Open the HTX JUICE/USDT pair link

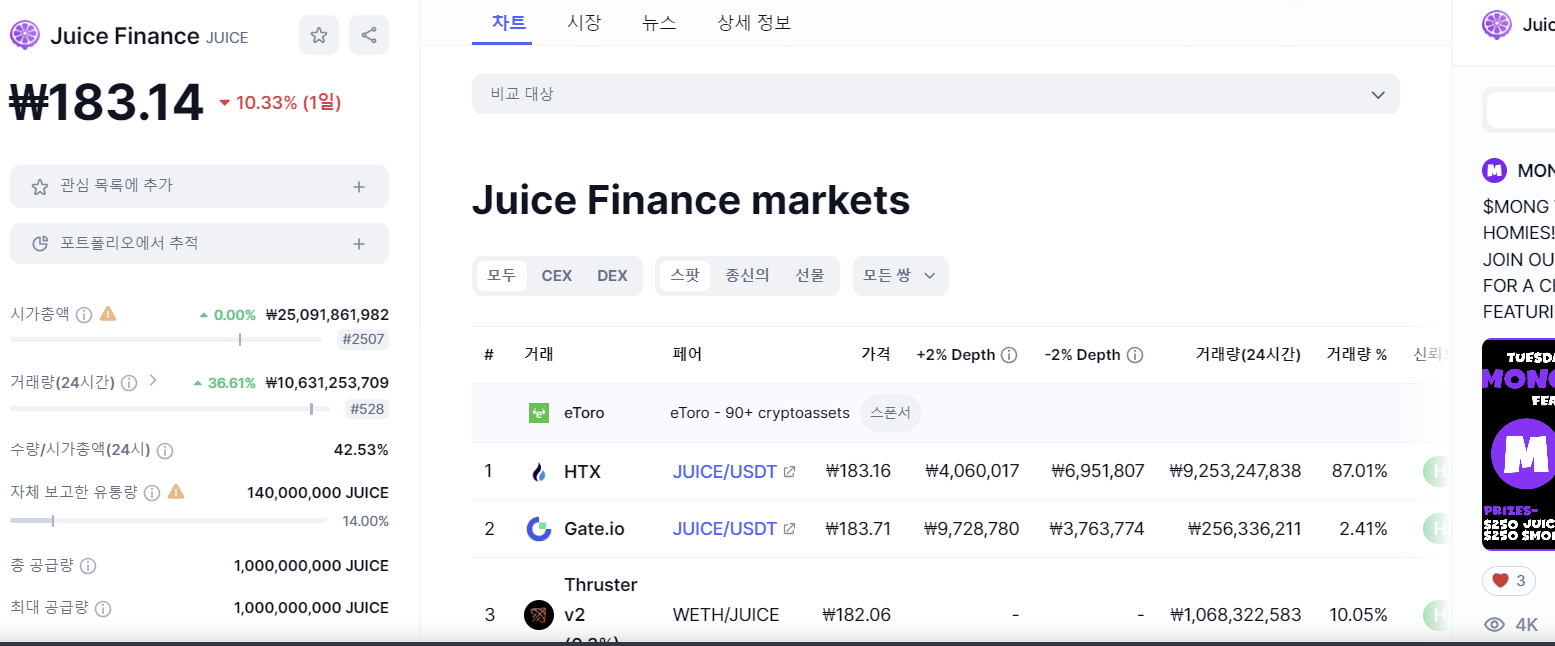(x=725, y=471)
